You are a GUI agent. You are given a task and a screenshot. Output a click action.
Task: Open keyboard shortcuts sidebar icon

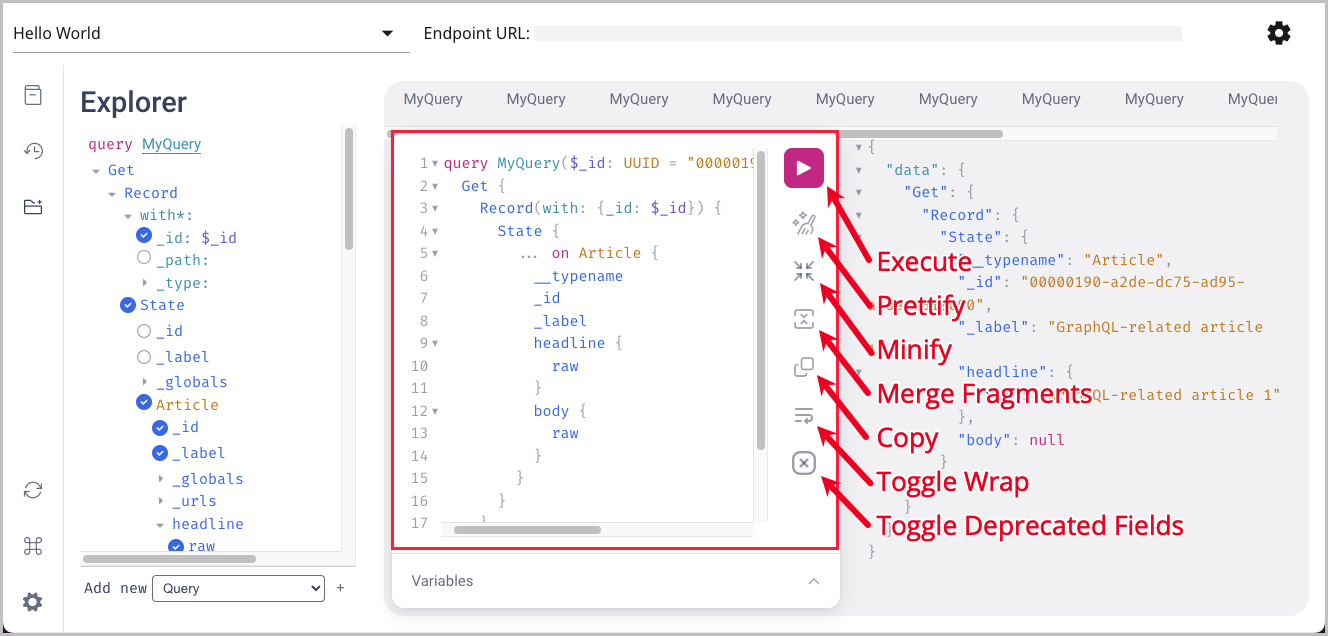pyautogui.click(x=33, y=546)
